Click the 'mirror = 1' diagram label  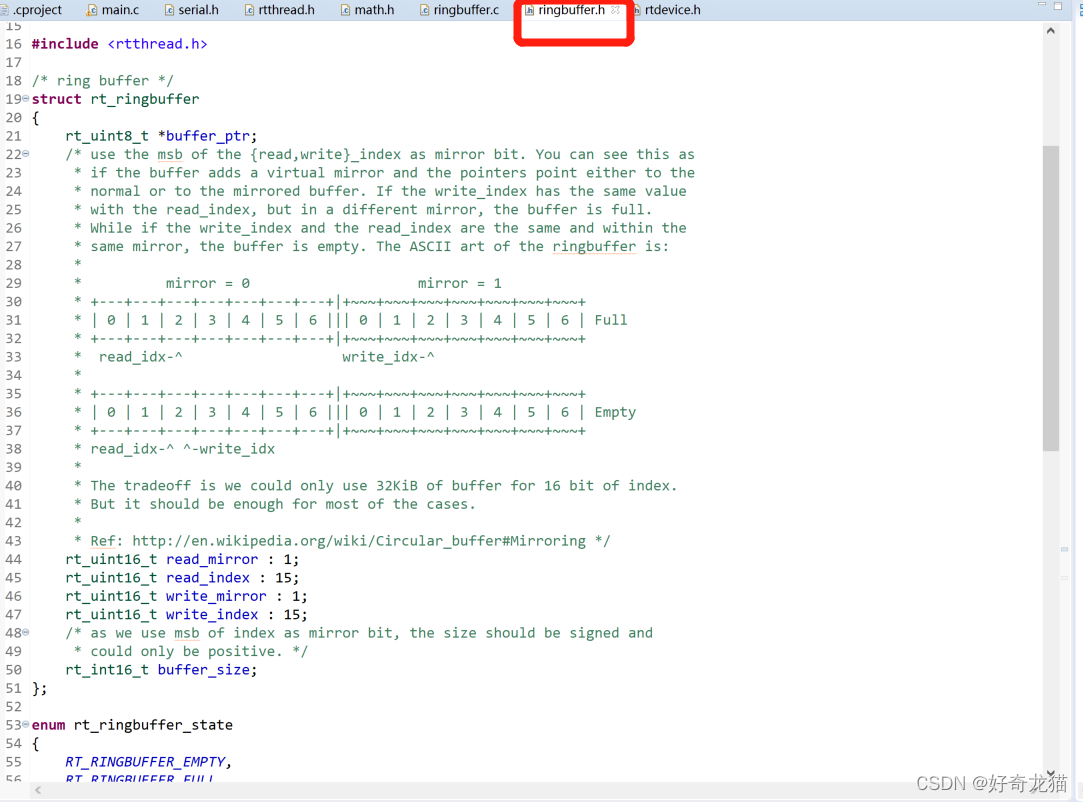[x=460, y=283]
